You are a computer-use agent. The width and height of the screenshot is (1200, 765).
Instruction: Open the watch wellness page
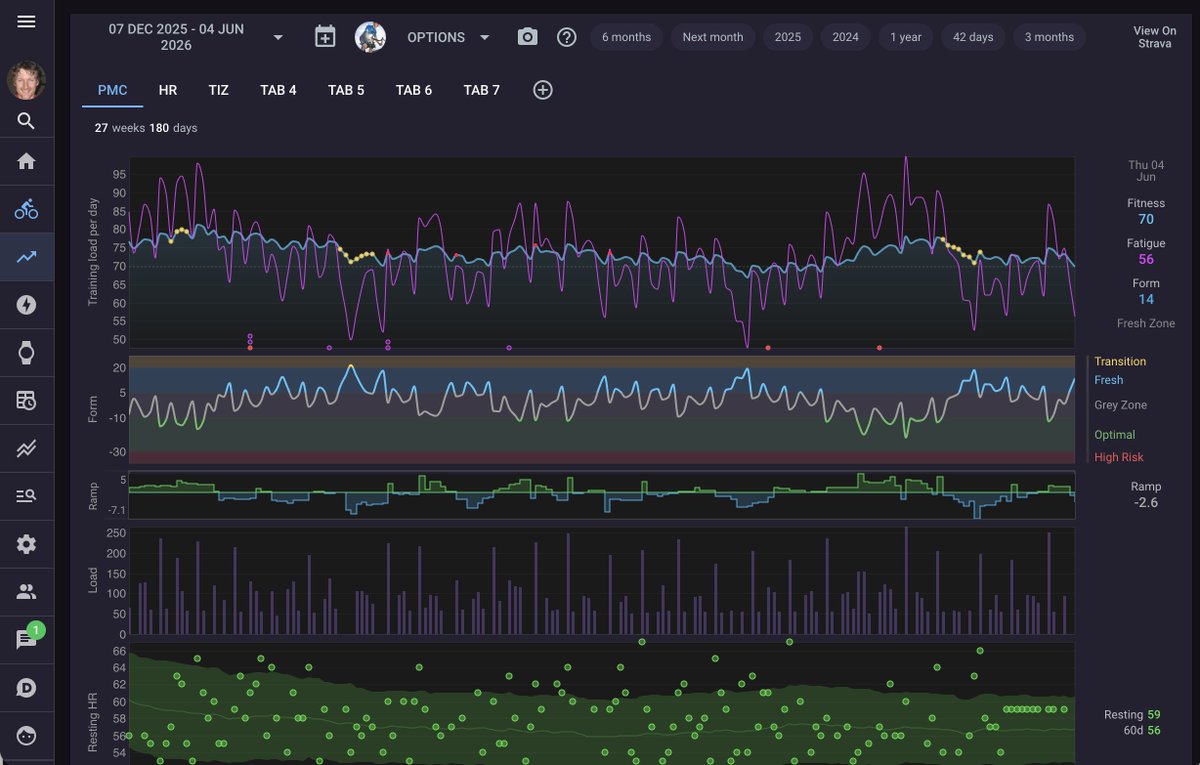[26, 352]
